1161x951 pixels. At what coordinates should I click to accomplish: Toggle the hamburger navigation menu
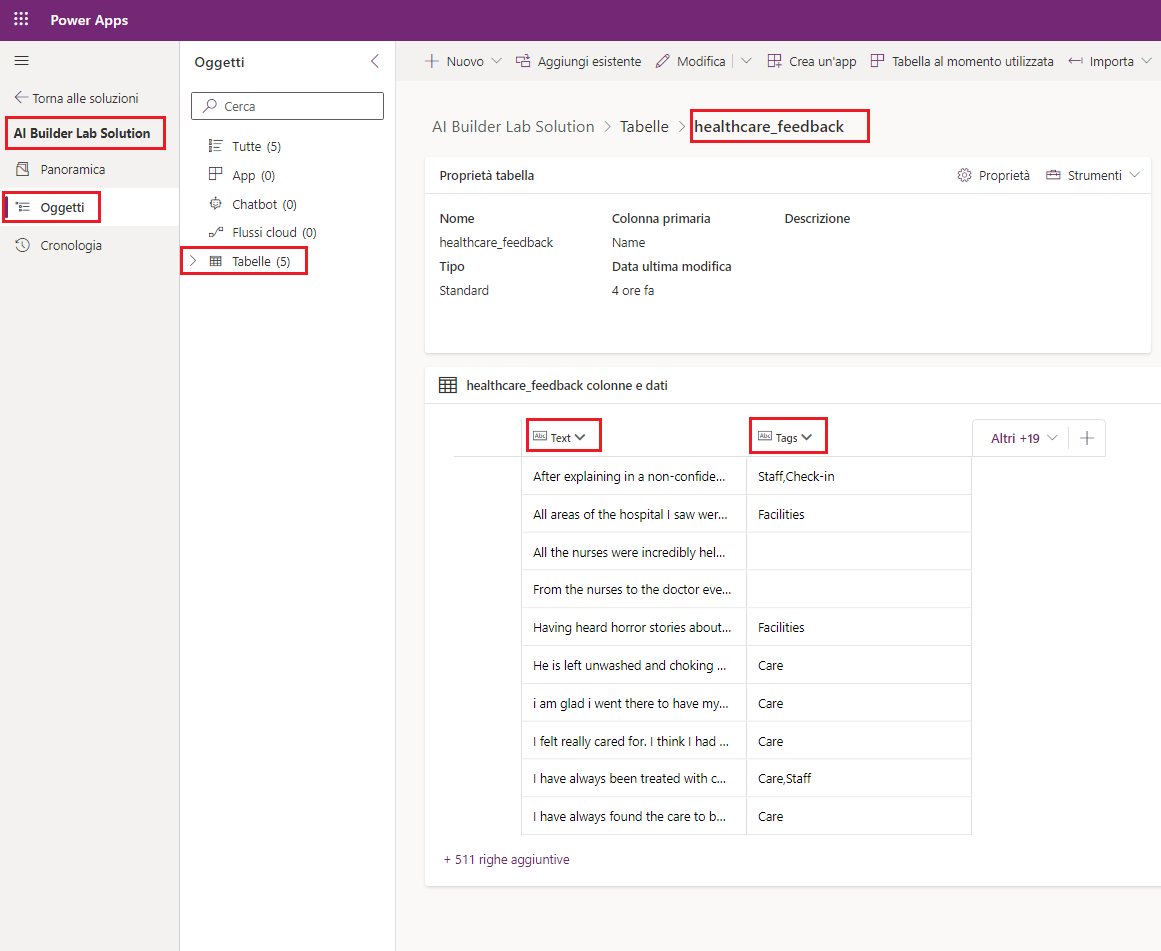21,61
